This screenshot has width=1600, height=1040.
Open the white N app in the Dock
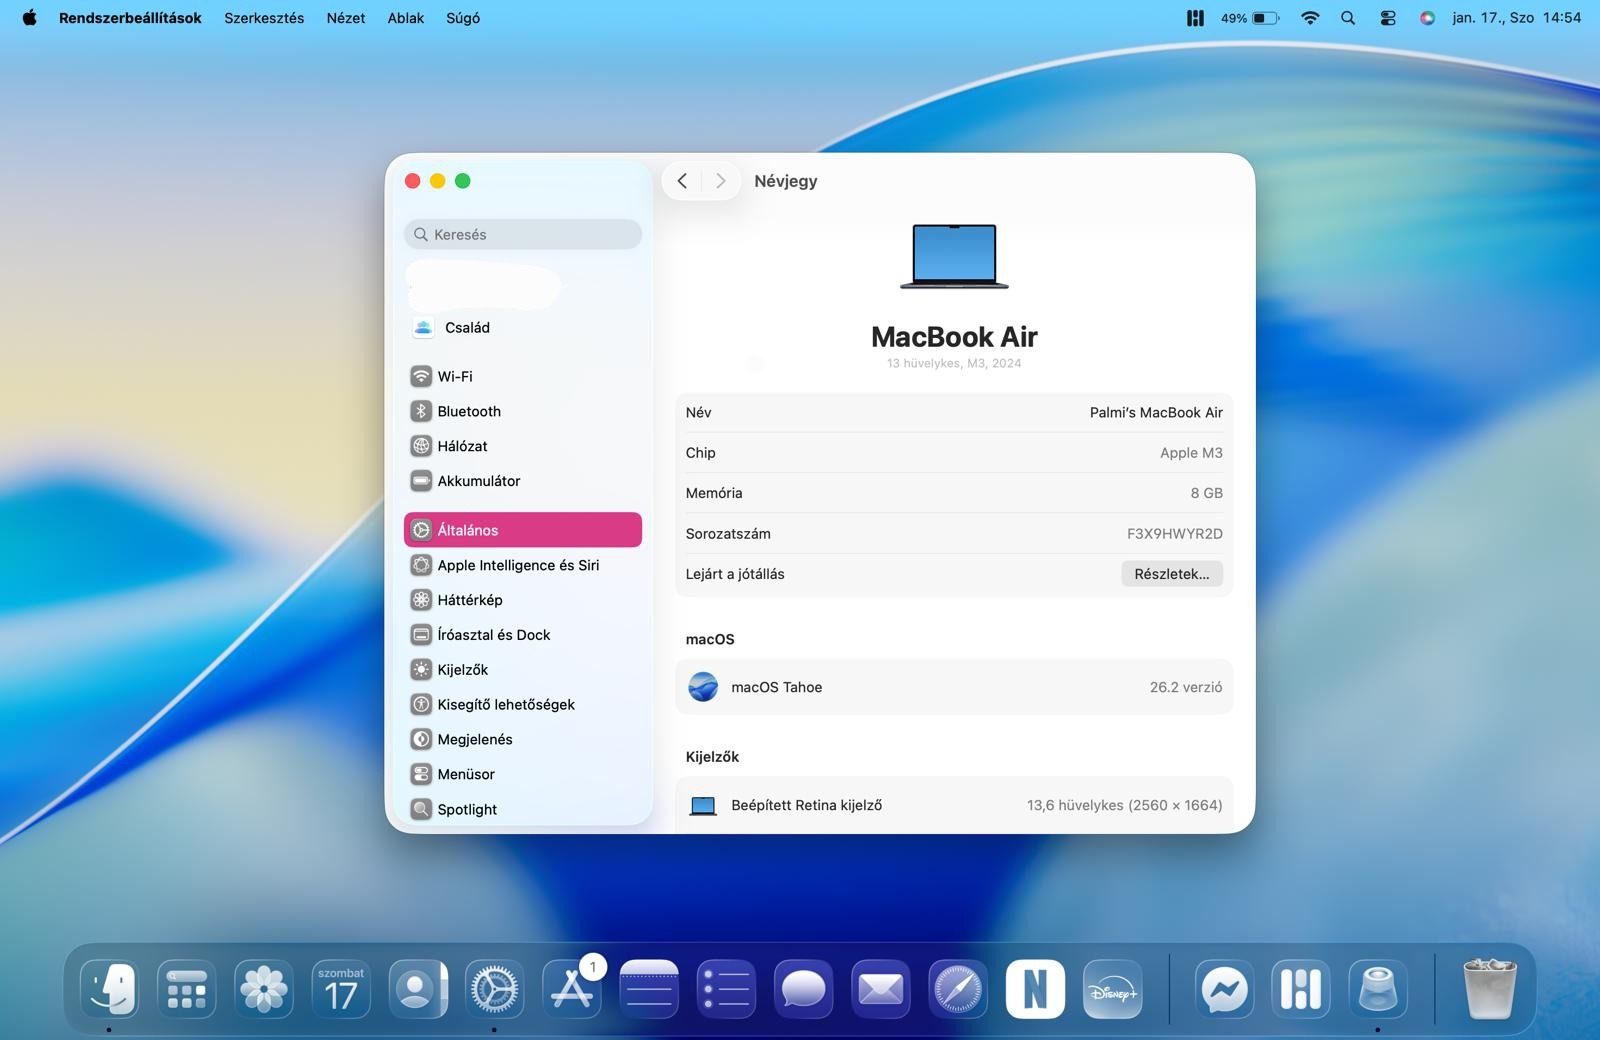point(1035,989)
